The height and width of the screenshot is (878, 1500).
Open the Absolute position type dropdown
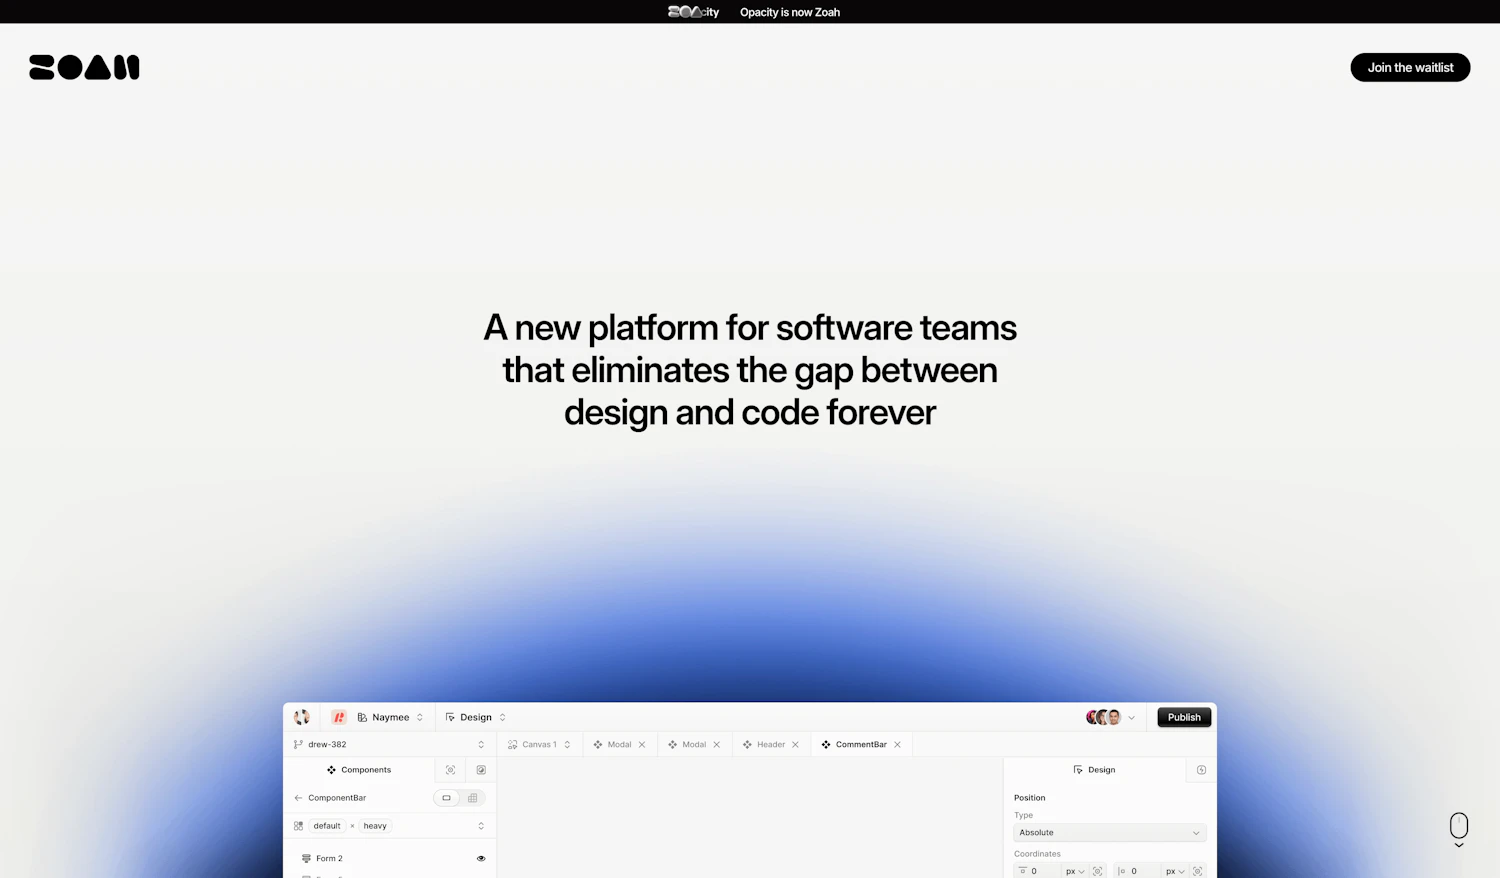pos(1110,833)
